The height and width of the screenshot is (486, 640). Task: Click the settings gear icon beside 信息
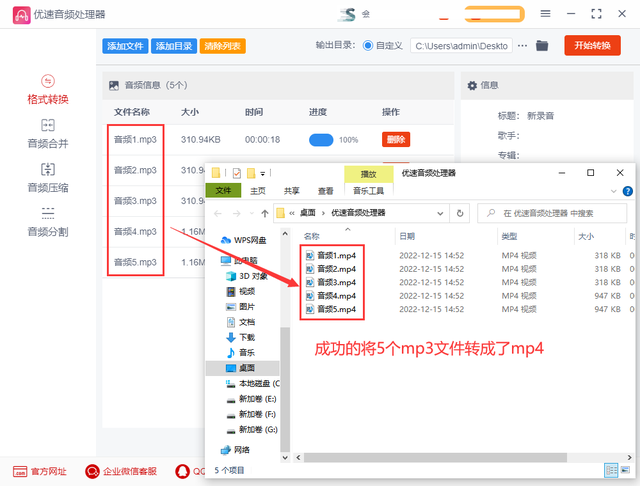coord(472,85)
